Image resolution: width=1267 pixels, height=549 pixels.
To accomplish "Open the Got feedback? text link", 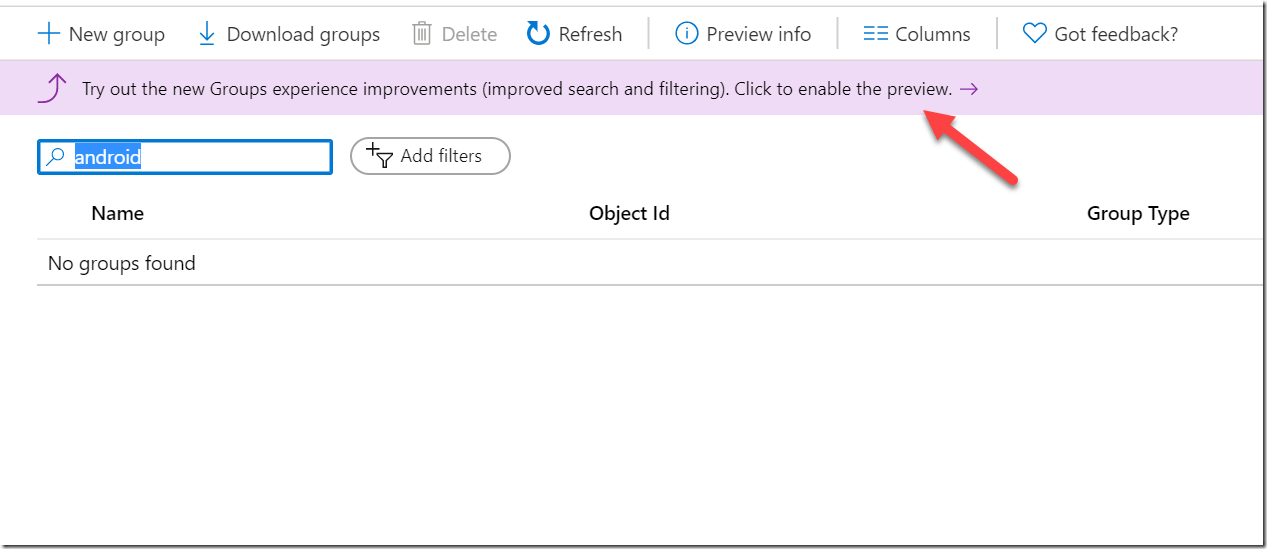I will 1116,34.
